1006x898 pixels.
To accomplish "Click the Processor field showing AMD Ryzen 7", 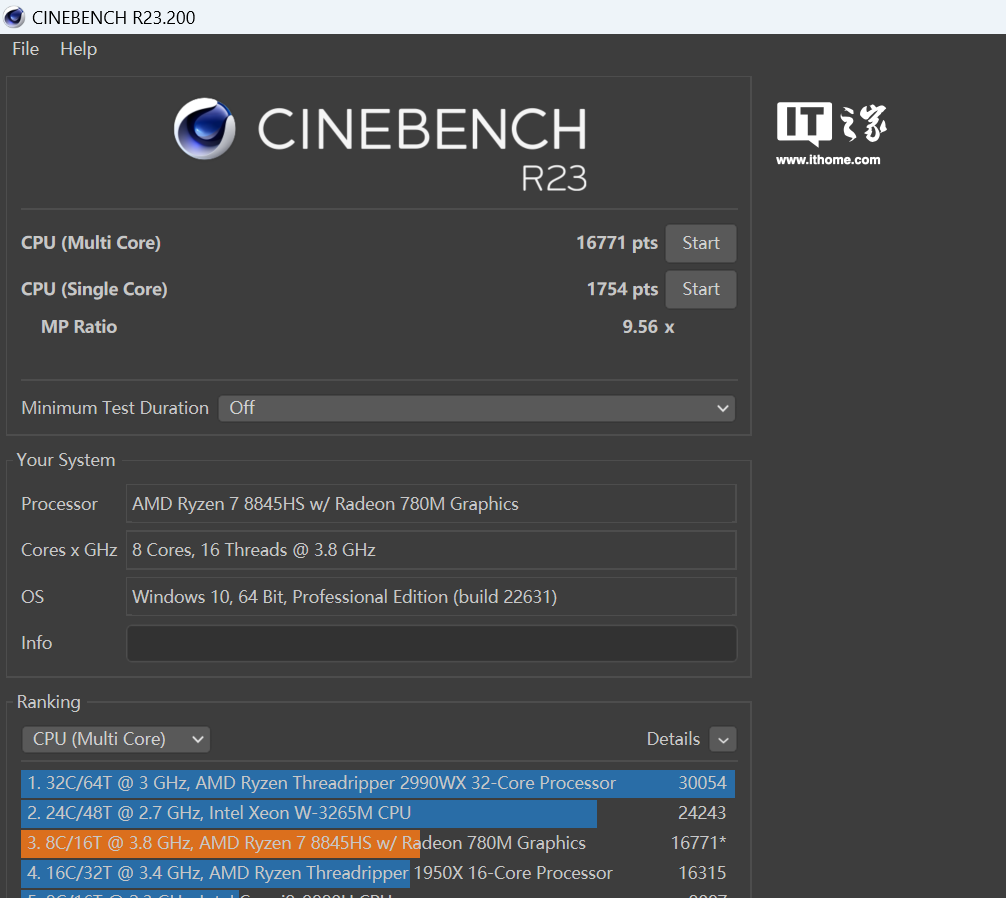I will click(431, 504).
